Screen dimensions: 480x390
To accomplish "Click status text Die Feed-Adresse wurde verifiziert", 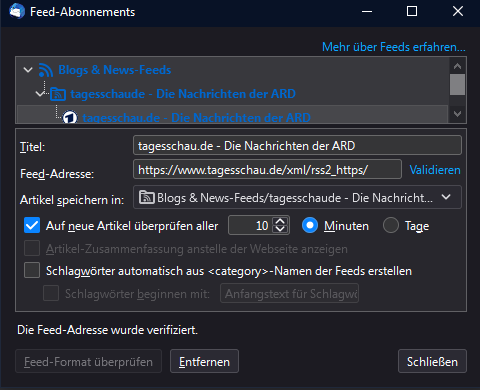I will [107, 330].
